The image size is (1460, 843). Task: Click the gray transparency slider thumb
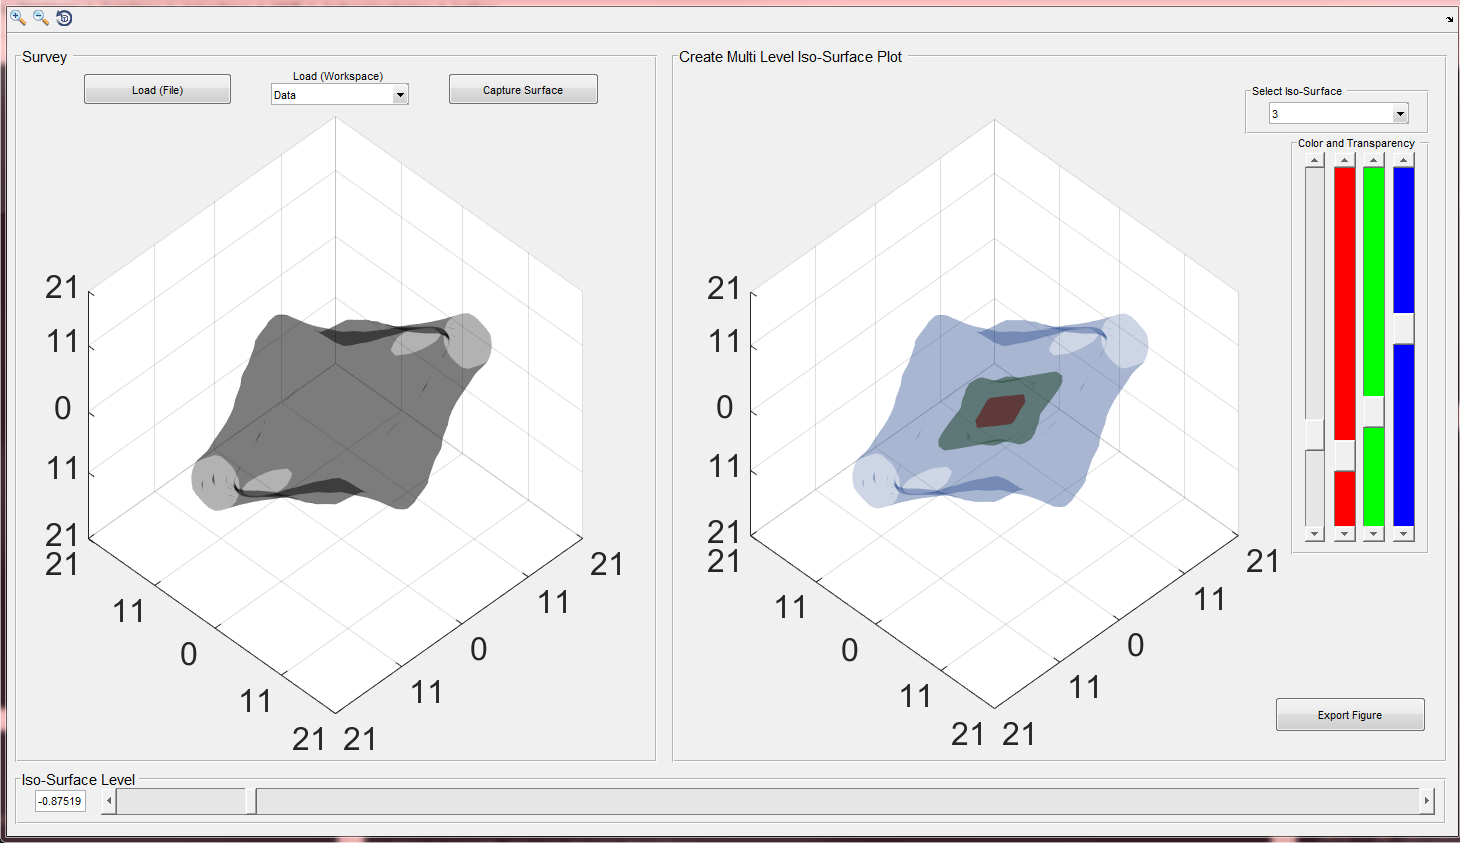[x=1315, y=435]
